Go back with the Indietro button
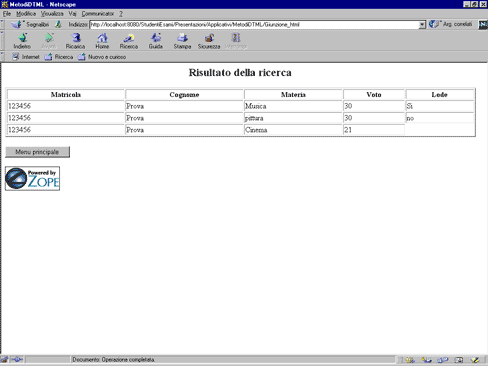The image size is (488, 366). tap(22, 41)
